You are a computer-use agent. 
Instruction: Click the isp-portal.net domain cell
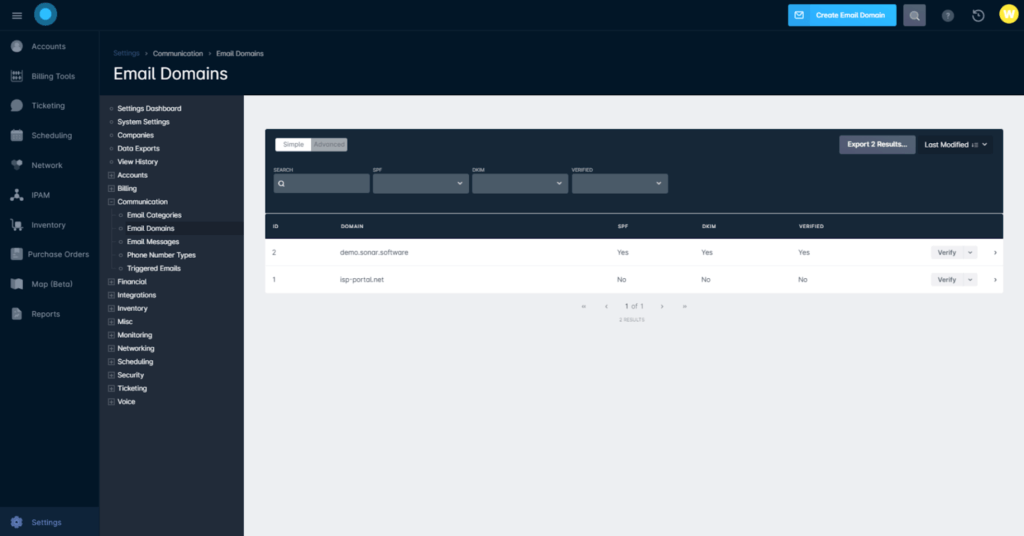point(361,279)
